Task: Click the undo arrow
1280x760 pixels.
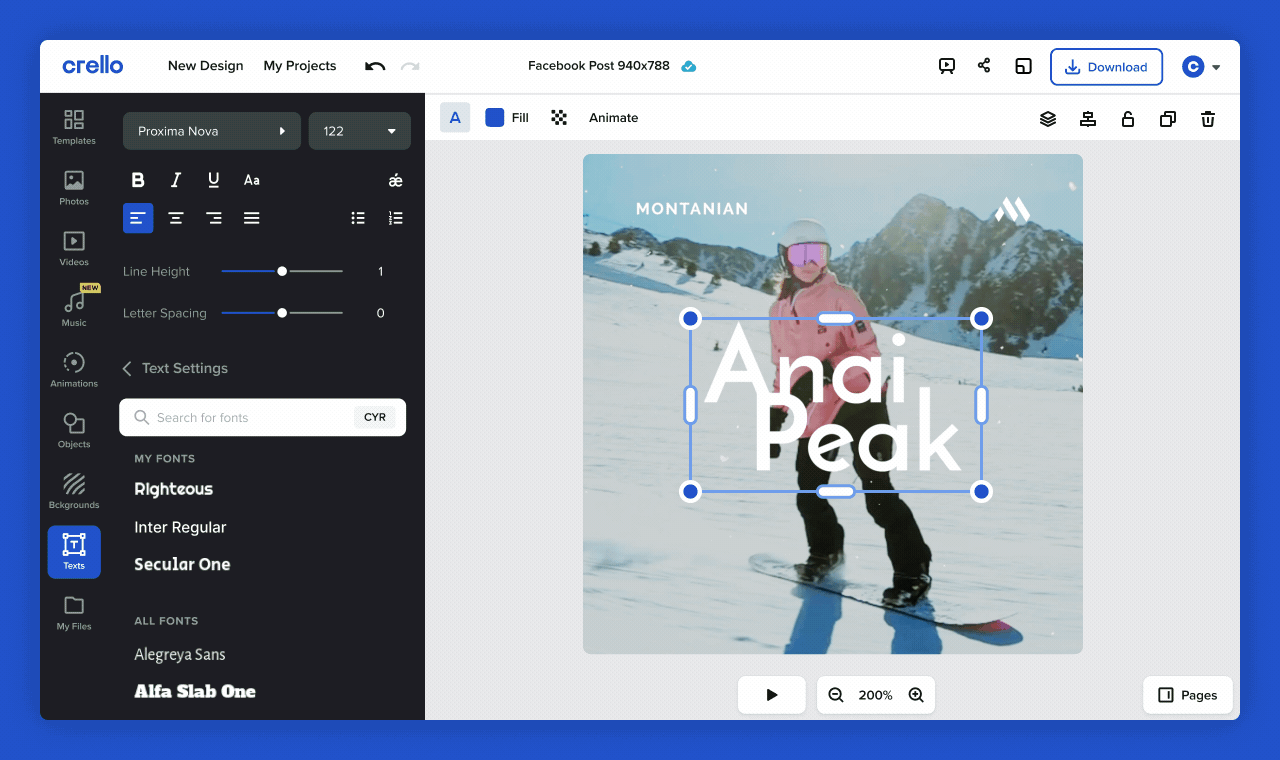Action: pyautogui.click(x=375, y=66)
